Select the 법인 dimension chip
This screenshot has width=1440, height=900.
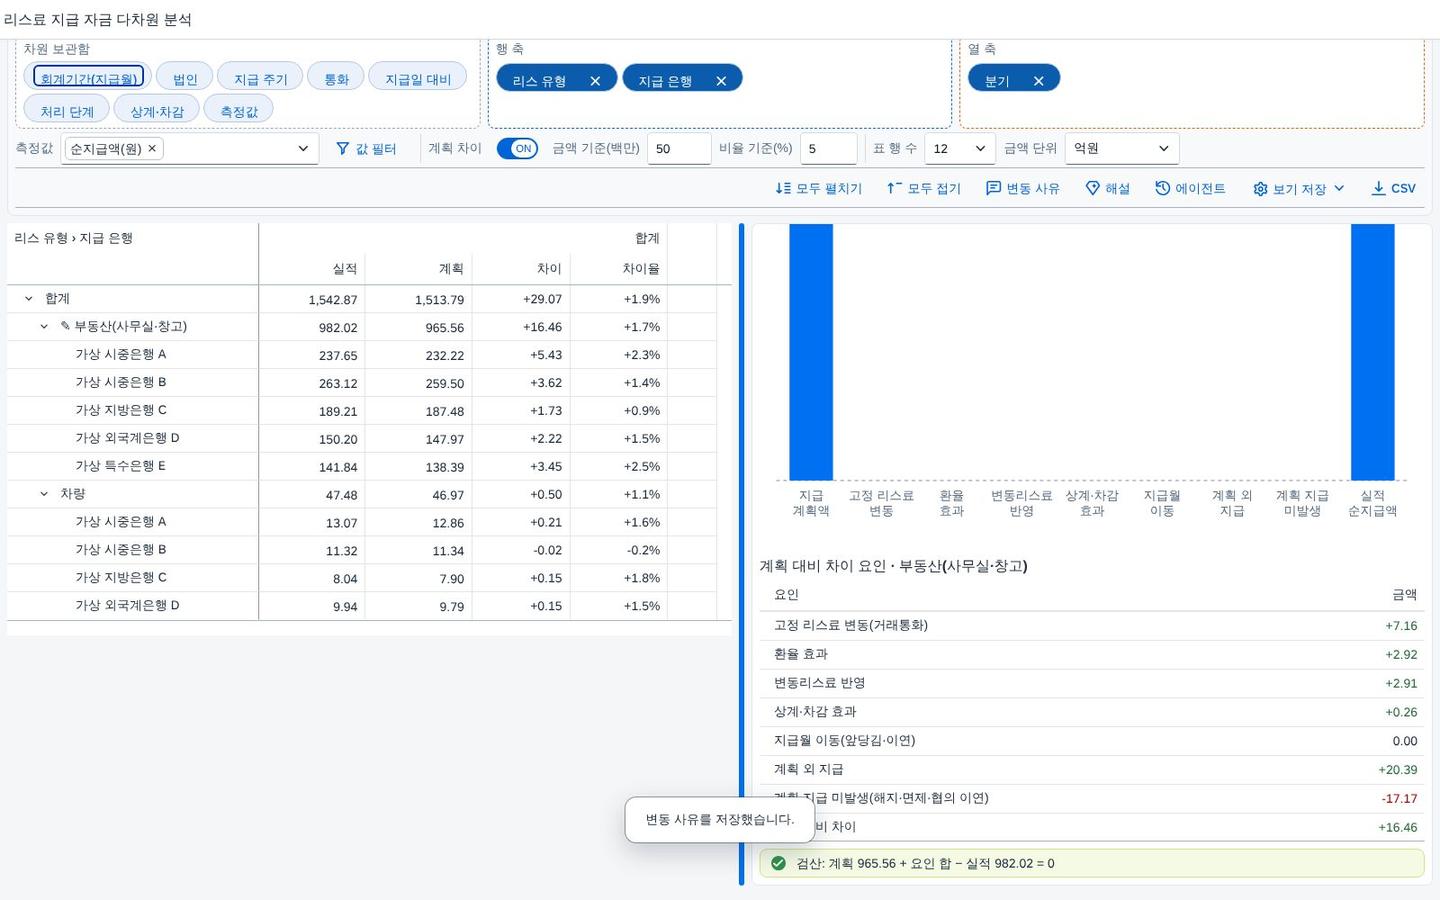pos(185,77)
